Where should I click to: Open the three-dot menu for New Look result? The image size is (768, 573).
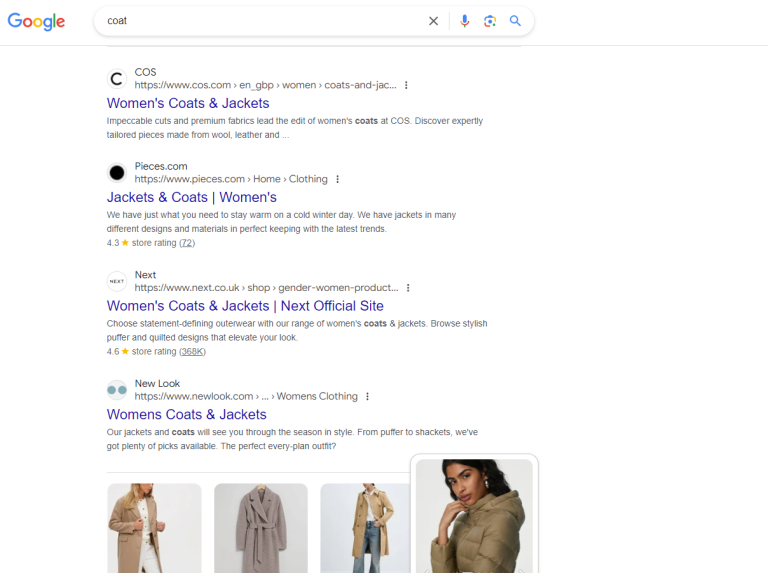tap(367, 397)
